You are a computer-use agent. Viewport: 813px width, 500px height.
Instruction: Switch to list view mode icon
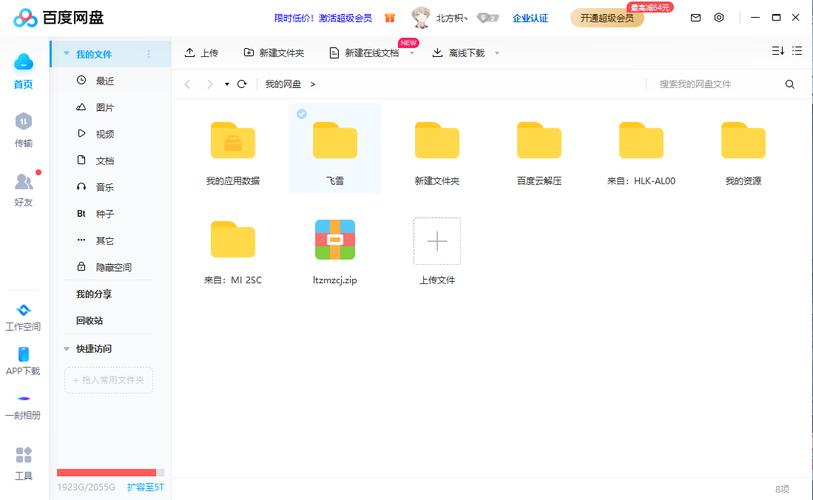coord(797,52)
